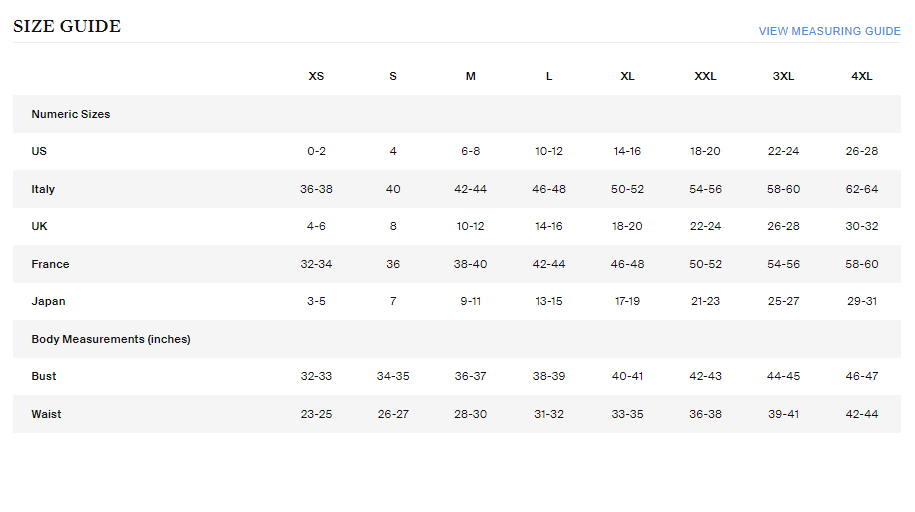Select the UK row label
This screenshot has width=915, height=512.
[40, 226]
